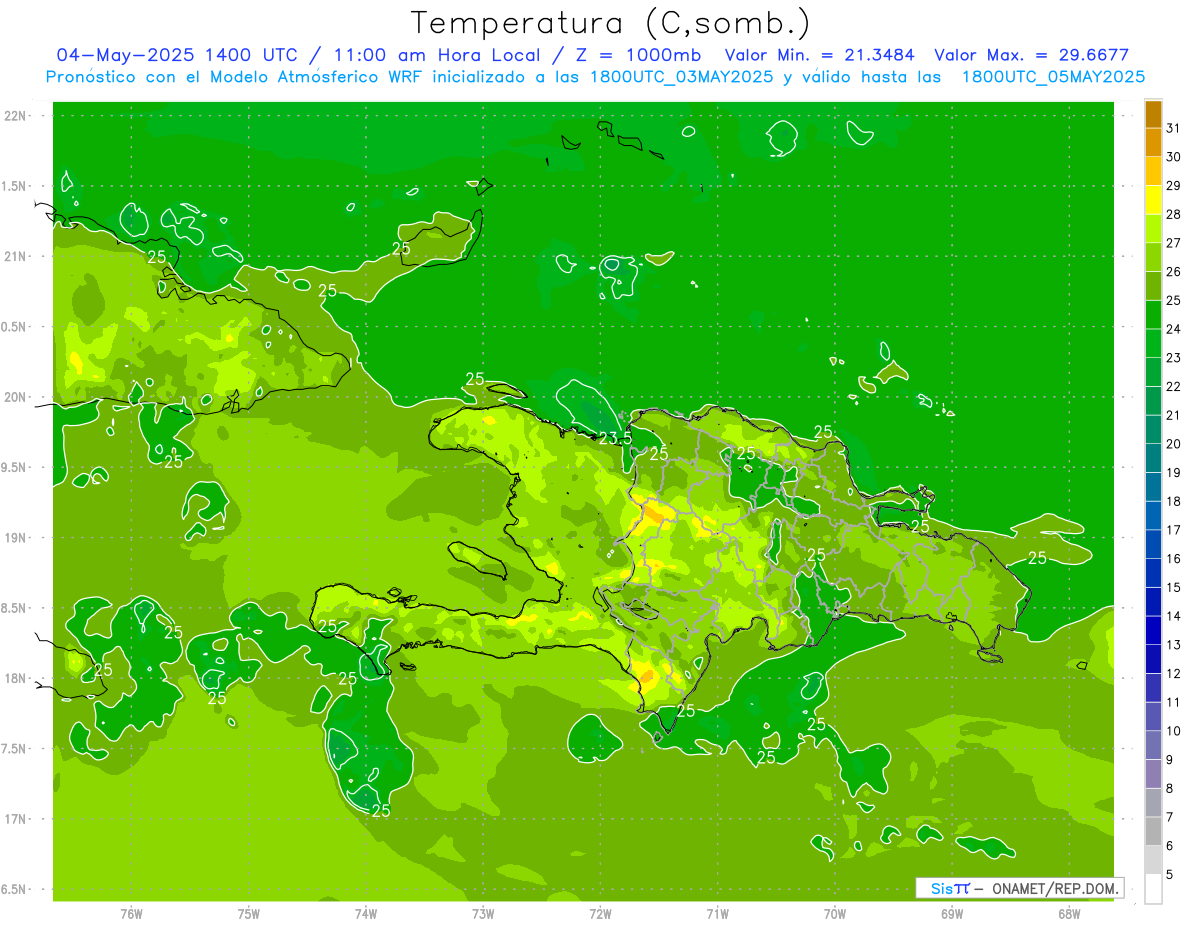Click the '22N' latitude axis label
Screen dimensions: 1200x927
(15, 116)
